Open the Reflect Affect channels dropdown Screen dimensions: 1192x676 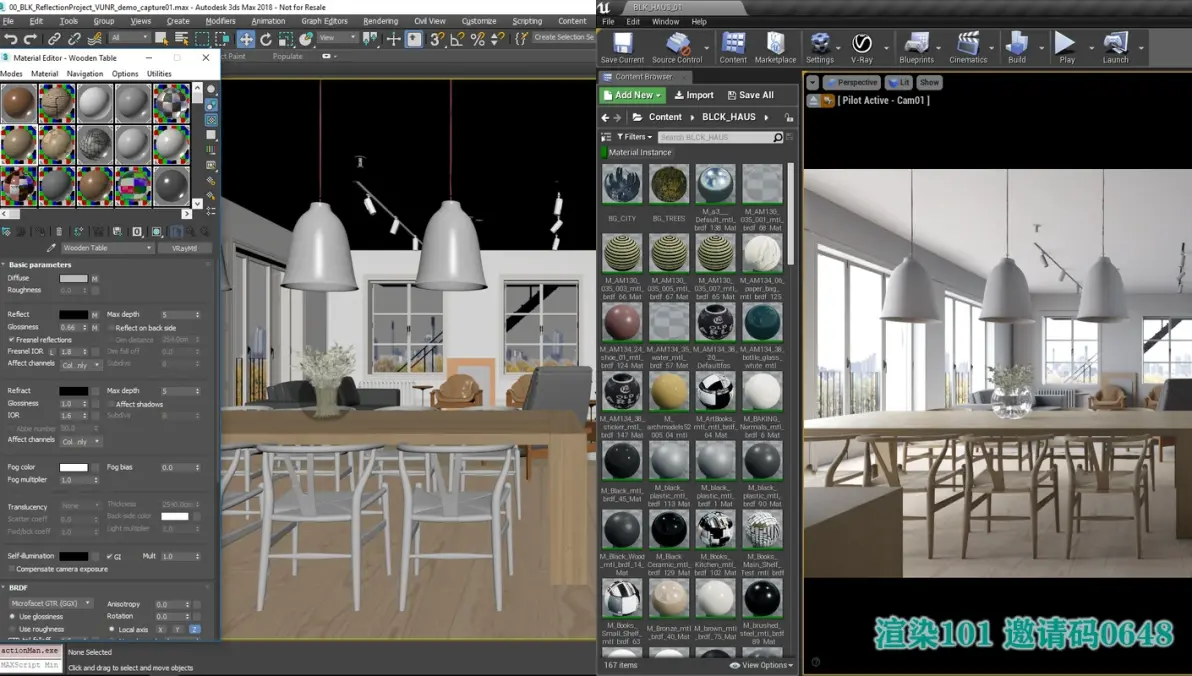(81, 365)
